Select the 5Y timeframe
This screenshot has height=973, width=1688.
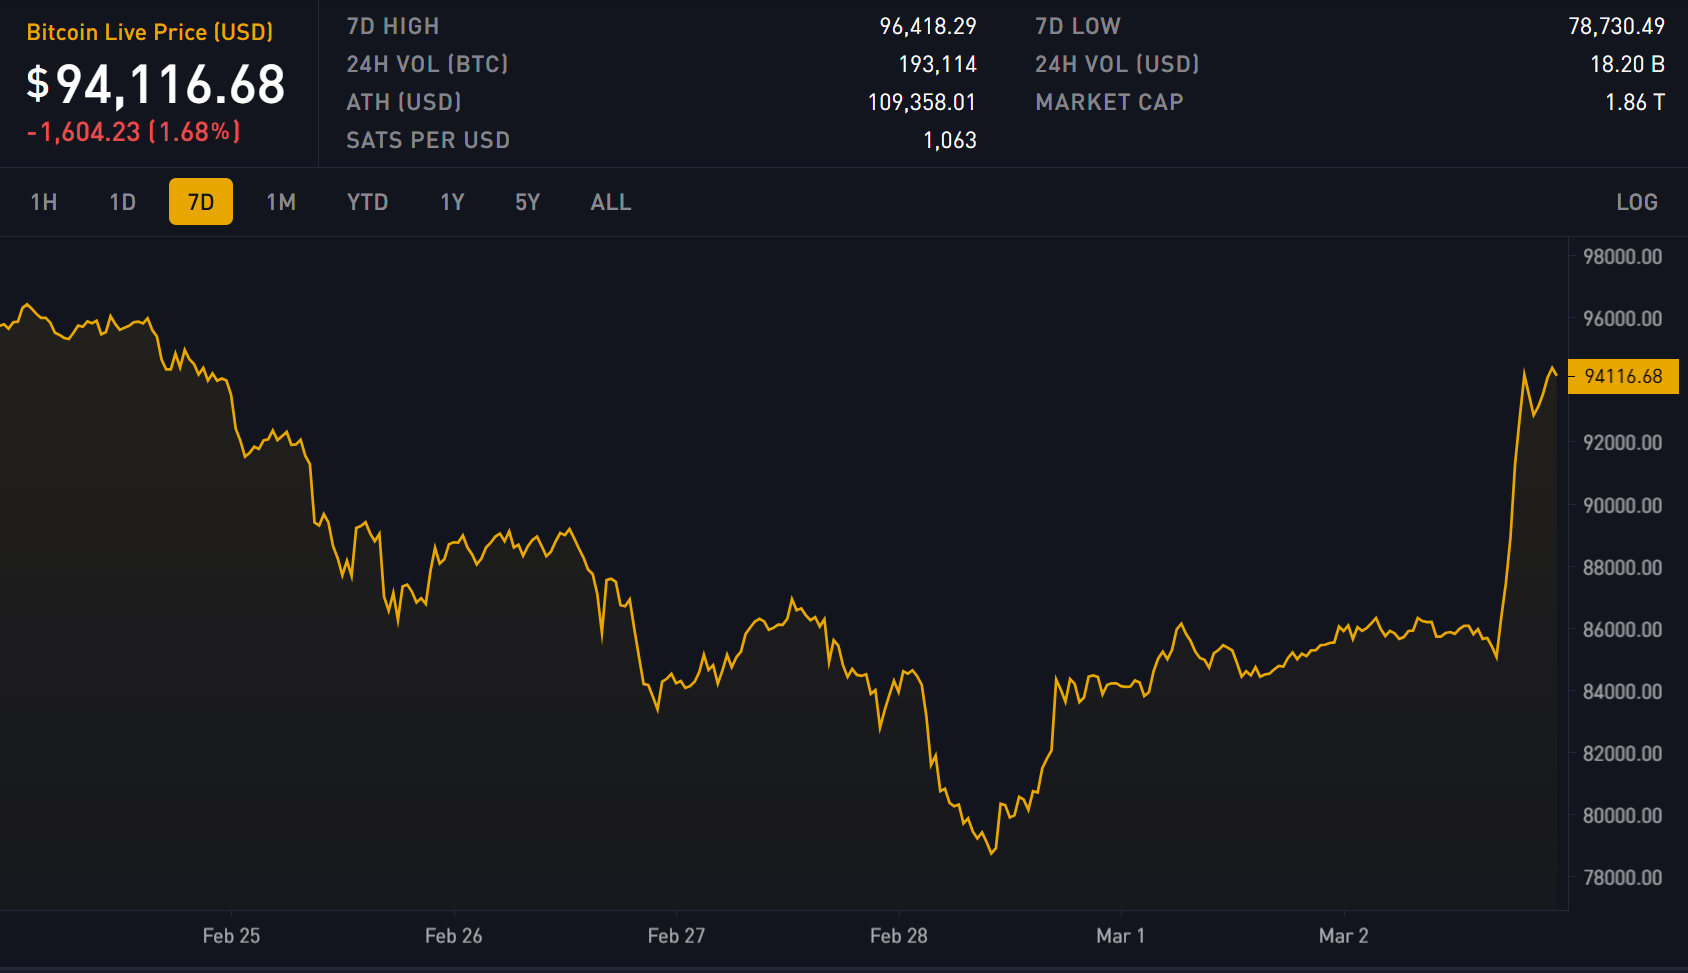527,201
